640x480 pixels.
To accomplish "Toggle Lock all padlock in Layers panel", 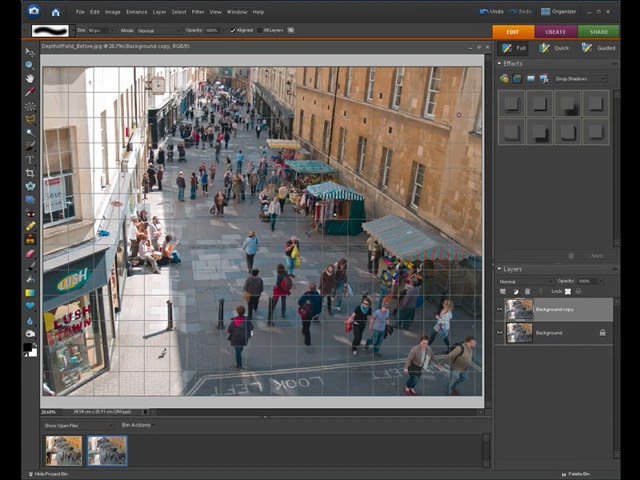I will pyautogui.click(x=578, y=291).
